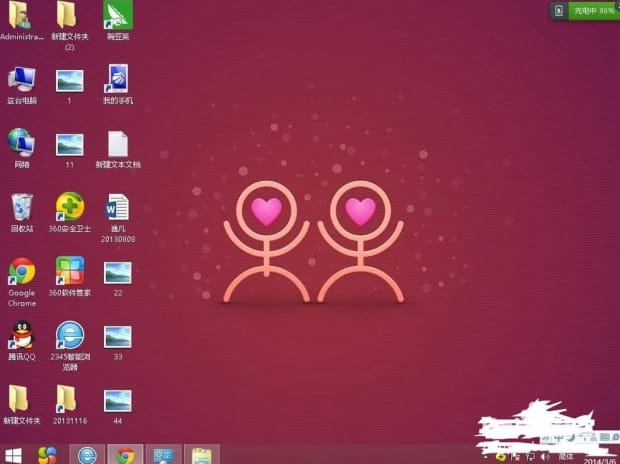Select the 360软件管家 desktop icon
620x464 pixels.
pyautogui.click(x=69, y=272)
